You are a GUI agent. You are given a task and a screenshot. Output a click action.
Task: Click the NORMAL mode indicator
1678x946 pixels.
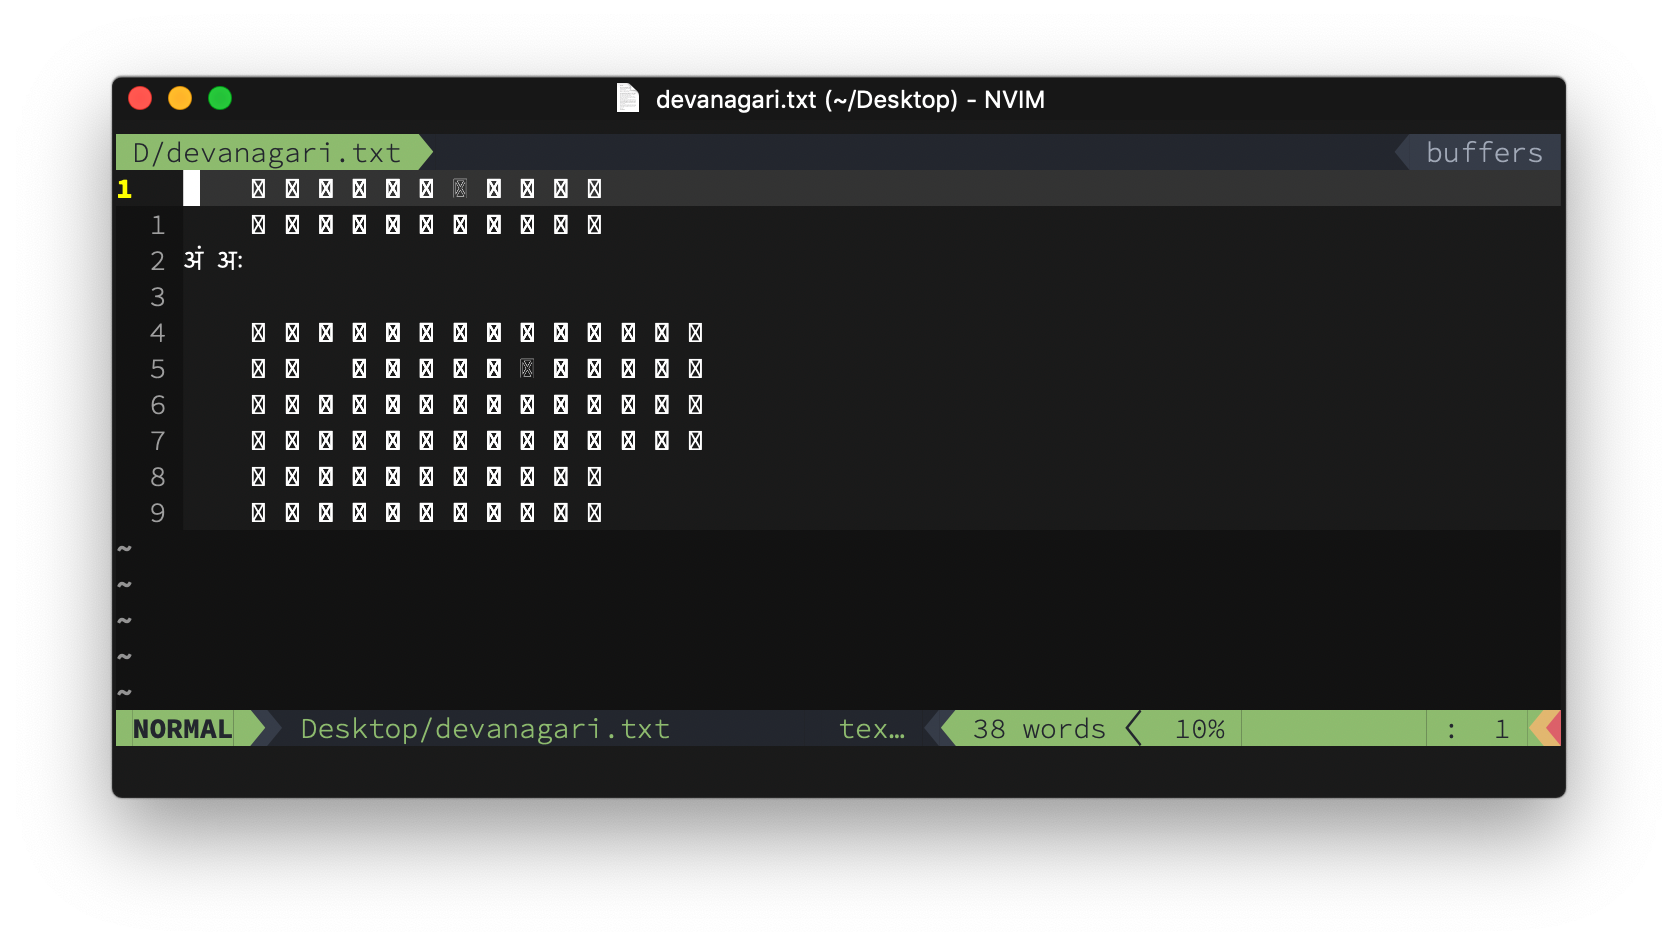click(x=183, y=729)
